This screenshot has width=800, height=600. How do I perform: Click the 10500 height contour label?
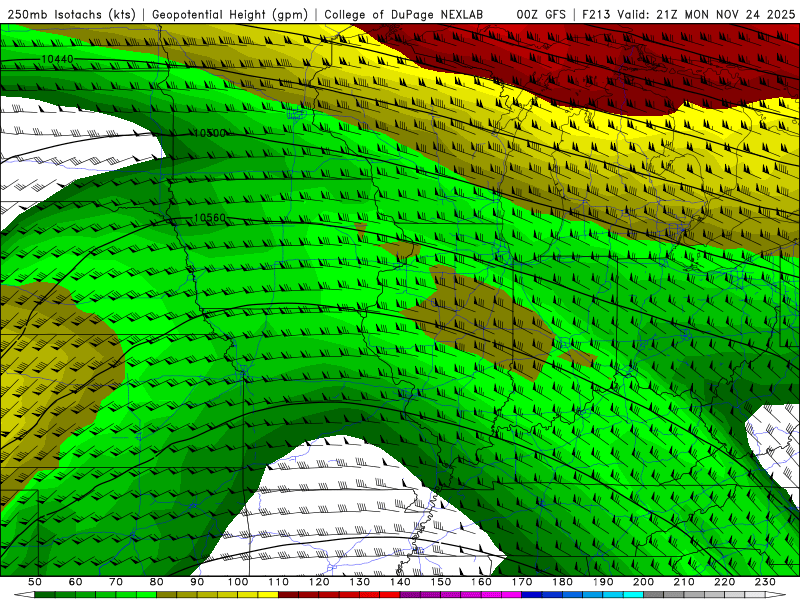click(210, 133)
